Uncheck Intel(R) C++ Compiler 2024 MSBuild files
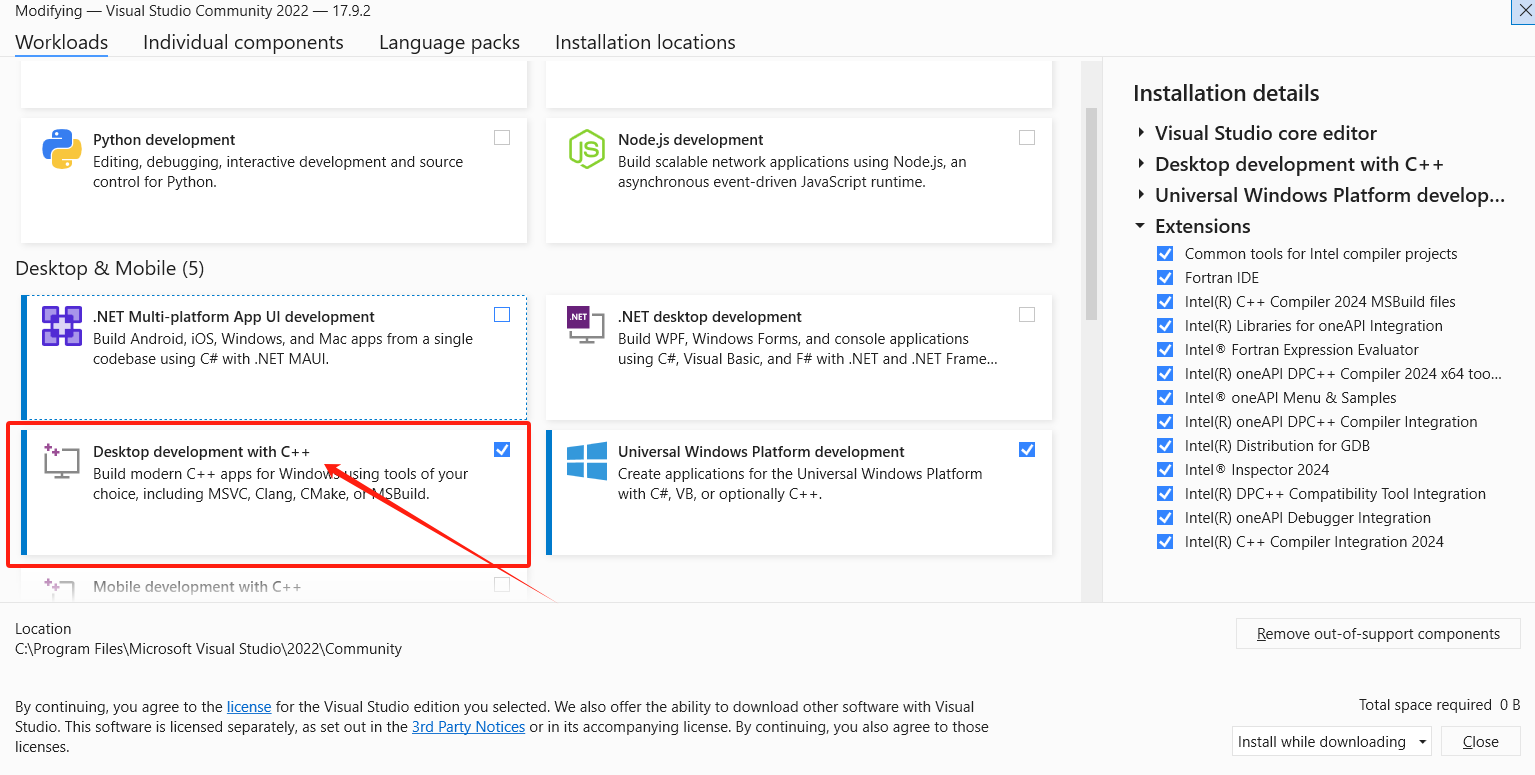The image size is (1535, 775). click(1165, 302)
